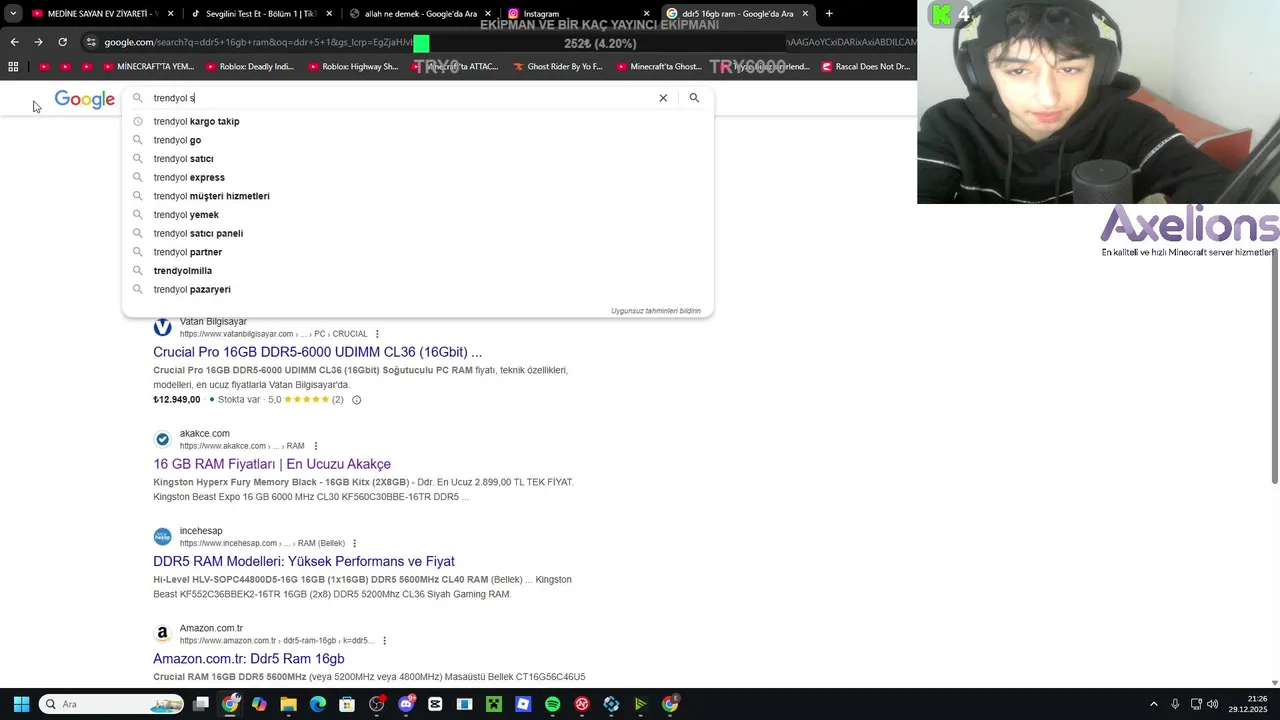Open more options for incehesap result
This screenshot has height=720, width=1280.
(x=354, y=543)
